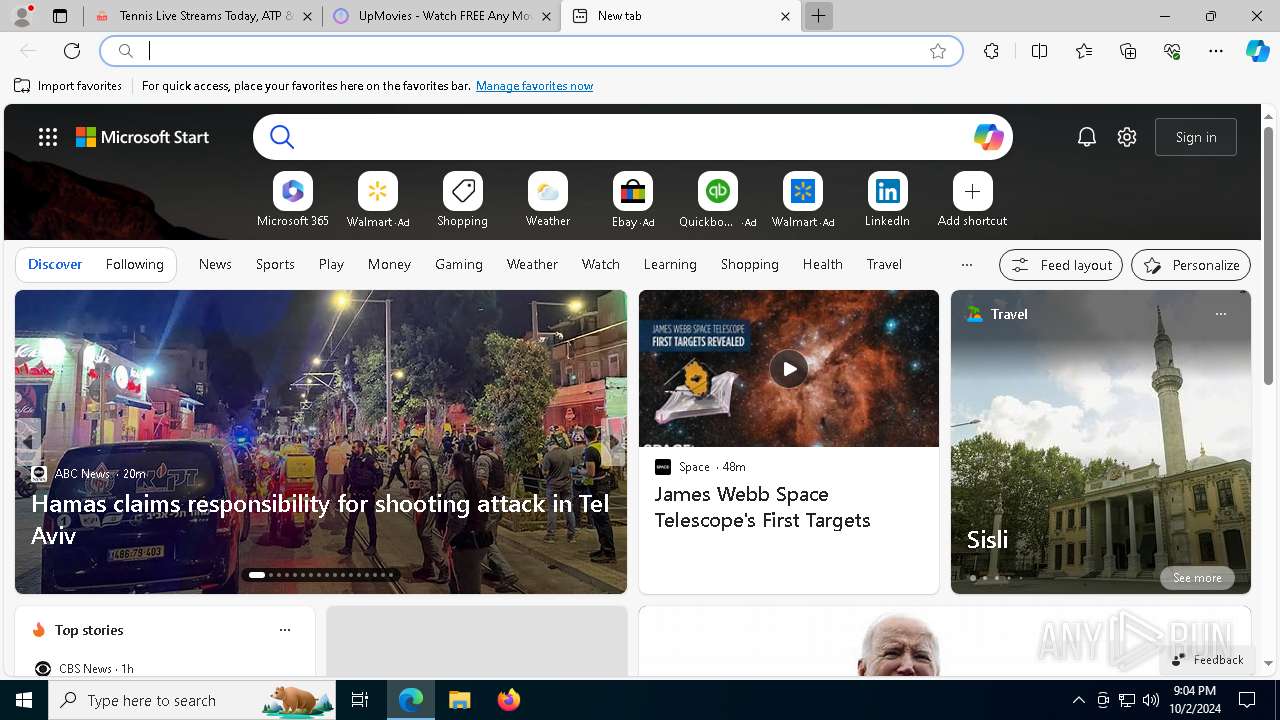
Task: Open the Feed layout options
Action: [1061, 265]
